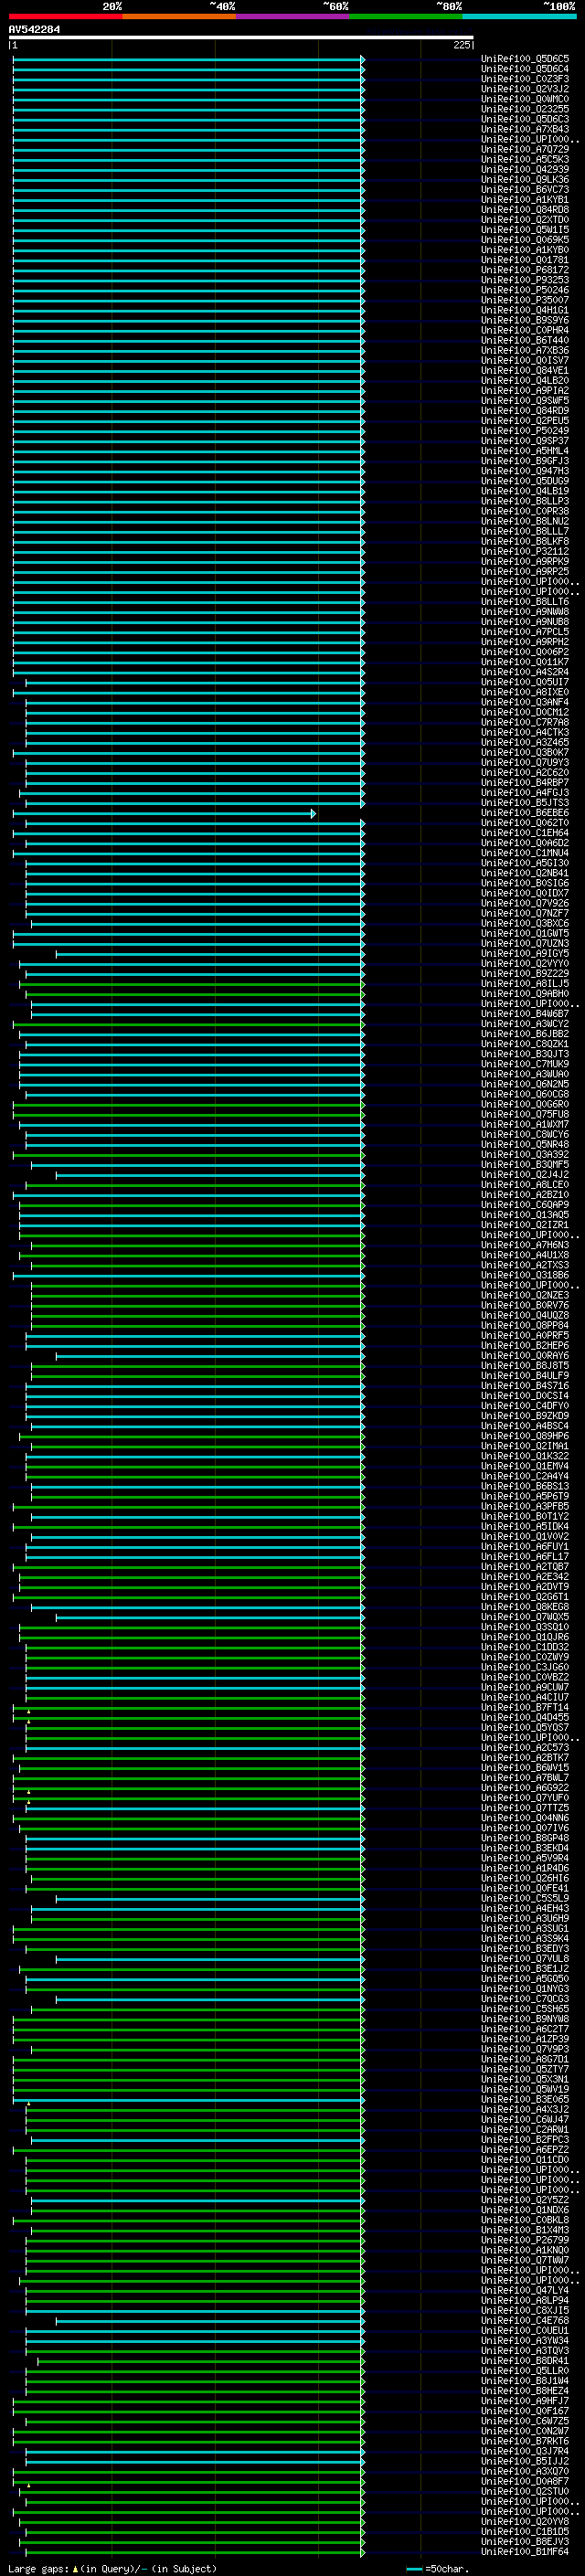Click the red 20% identity legend bar
This screenshot has width=585, height=2576.
(x=65, y=16)
